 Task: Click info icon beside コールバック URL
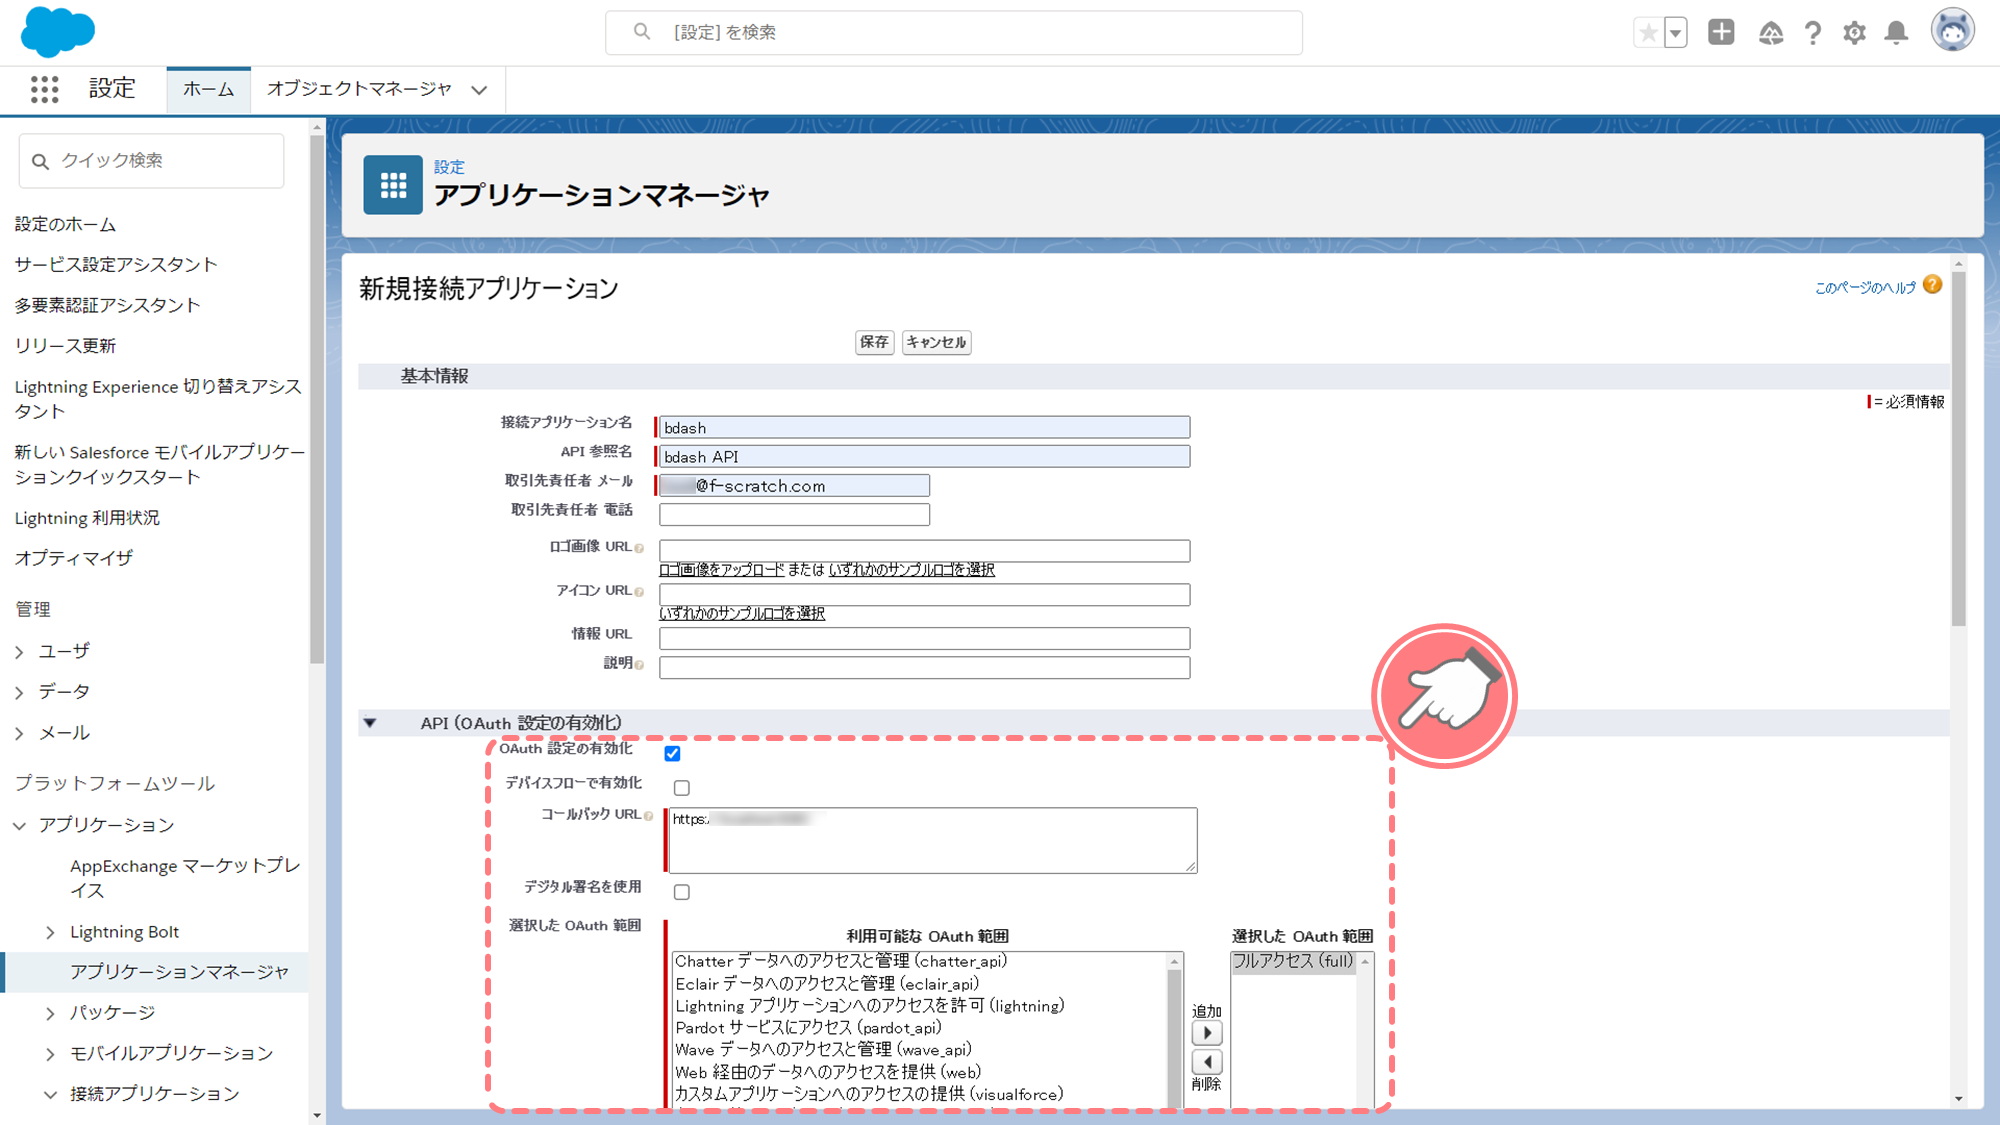tap(649, 816)
